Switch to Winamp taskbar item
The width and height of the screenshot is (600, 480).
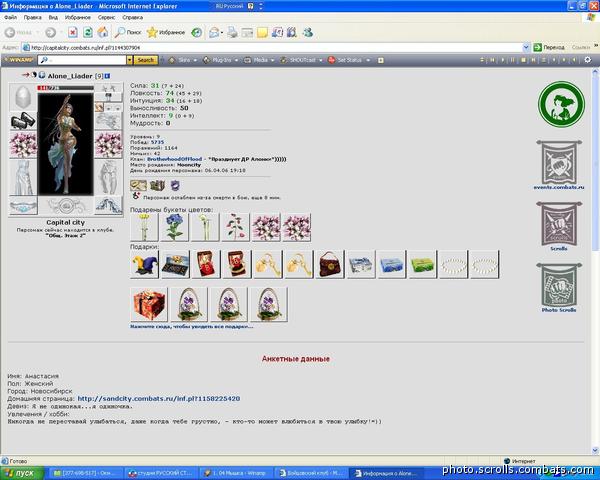coord(236,473)
